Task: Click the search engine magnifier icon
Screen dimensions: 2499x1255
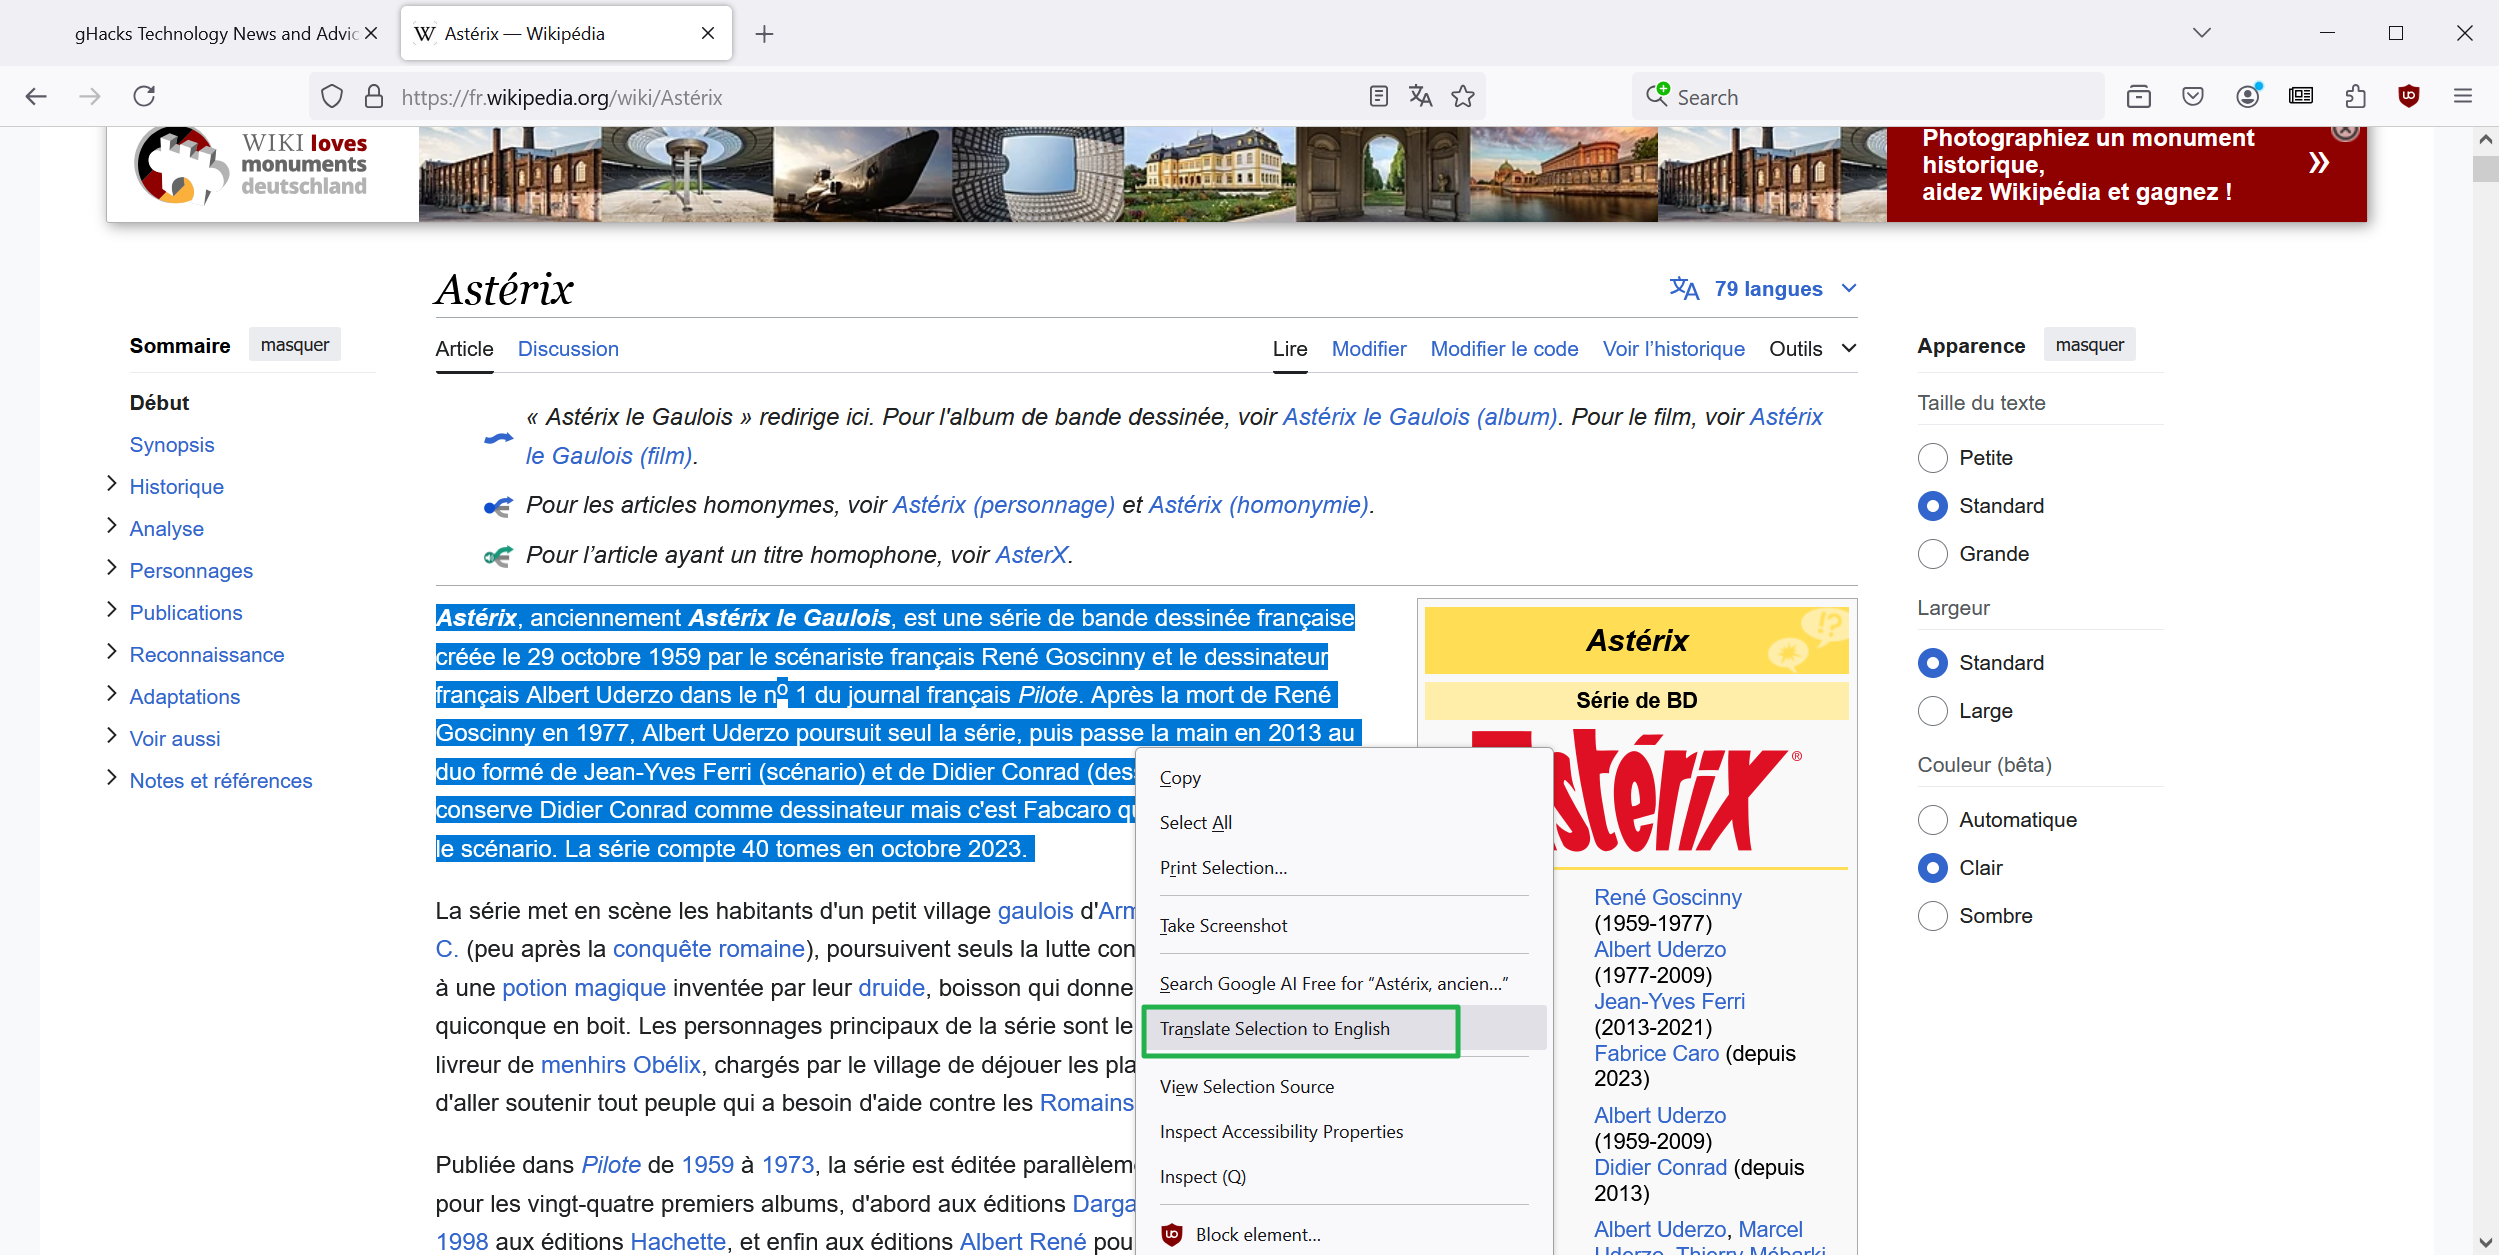Action: coord(1657,95)
